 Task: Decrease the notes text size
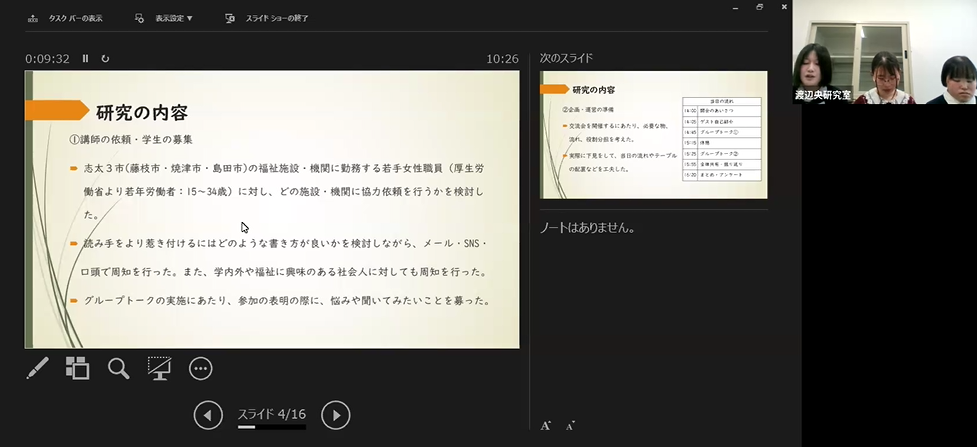570,426
